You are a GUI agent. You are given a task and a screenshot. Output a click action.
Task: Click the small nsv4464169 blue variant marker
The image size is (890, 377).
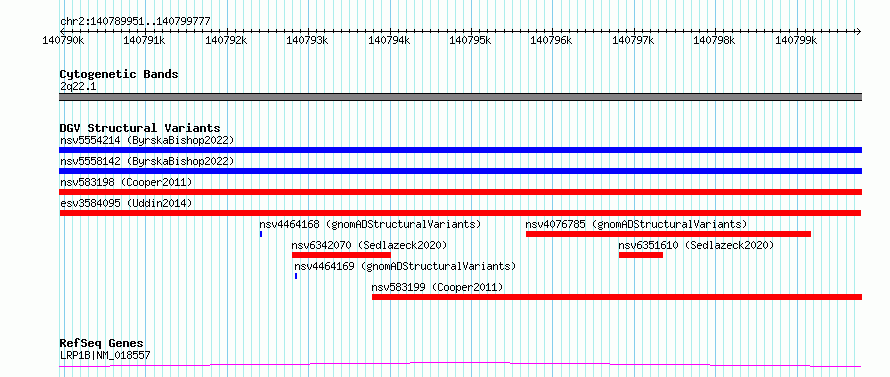click(x=296, y=276)
